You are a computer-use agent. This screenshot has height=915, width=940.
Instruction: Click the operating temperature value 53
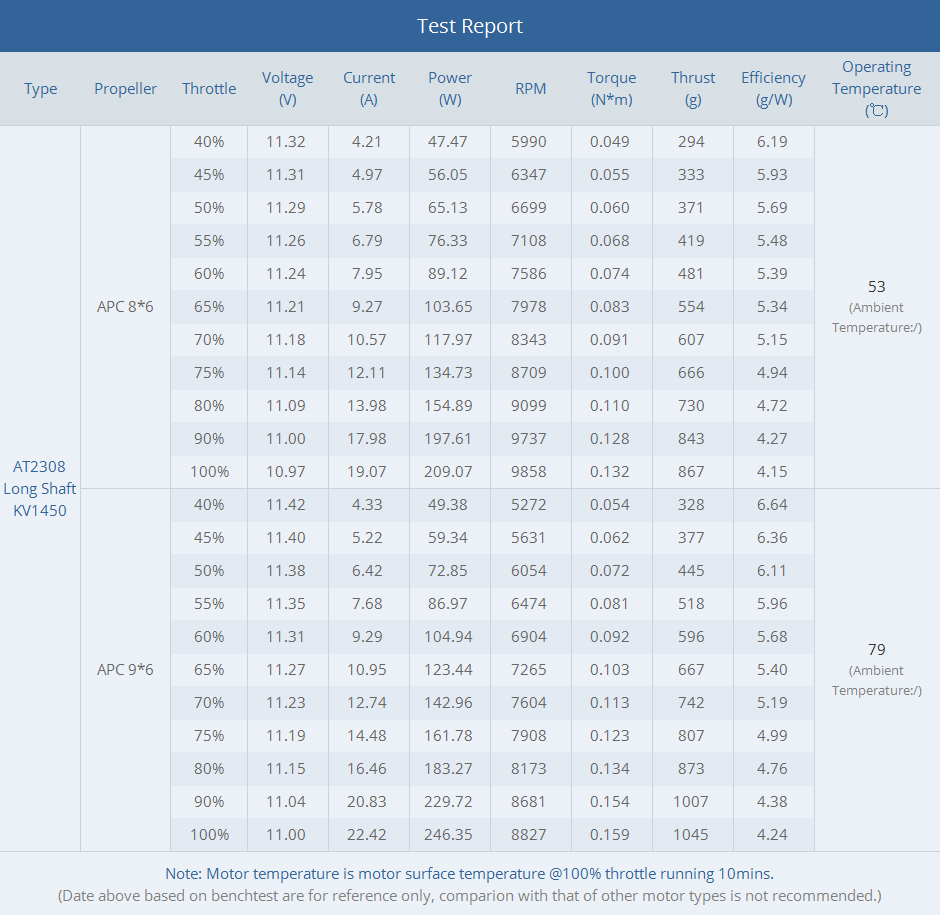coord(877,287)
